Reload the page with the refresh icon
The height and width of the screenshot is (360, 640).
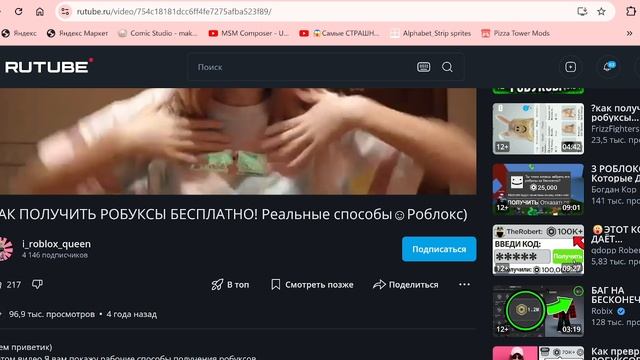[18, 11]
